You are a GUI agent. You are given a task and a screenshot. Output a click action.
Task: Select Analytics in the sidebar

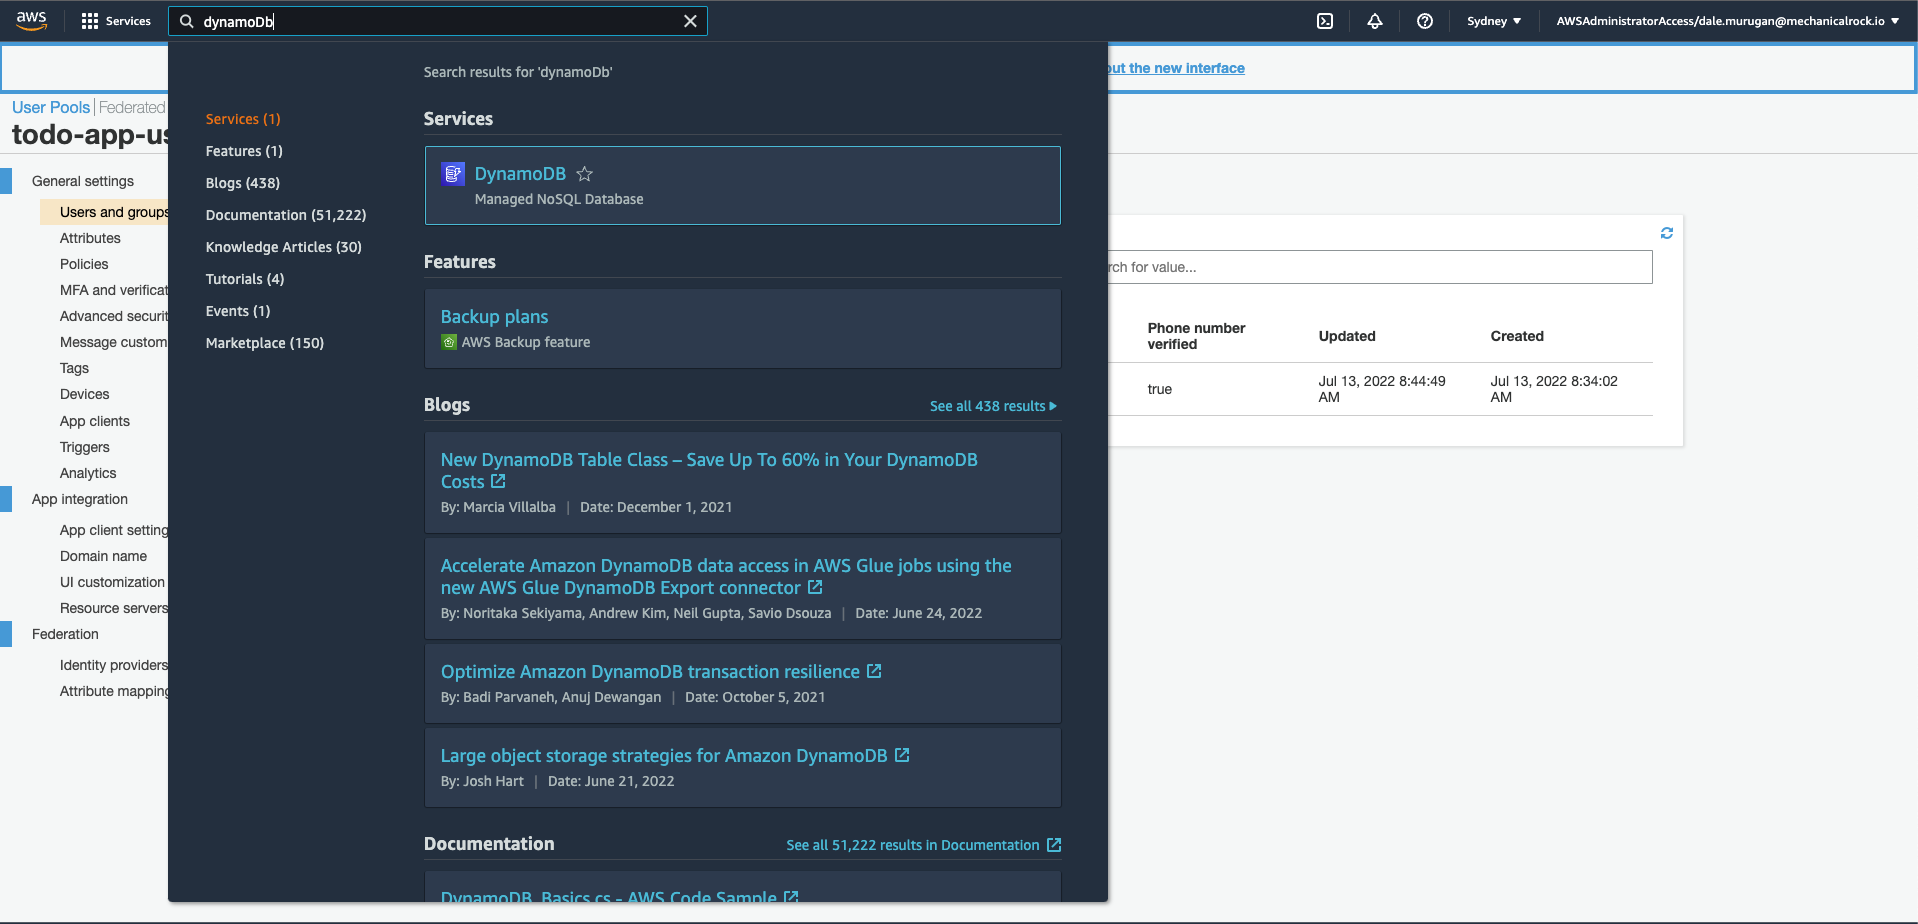tap(88, 473)
